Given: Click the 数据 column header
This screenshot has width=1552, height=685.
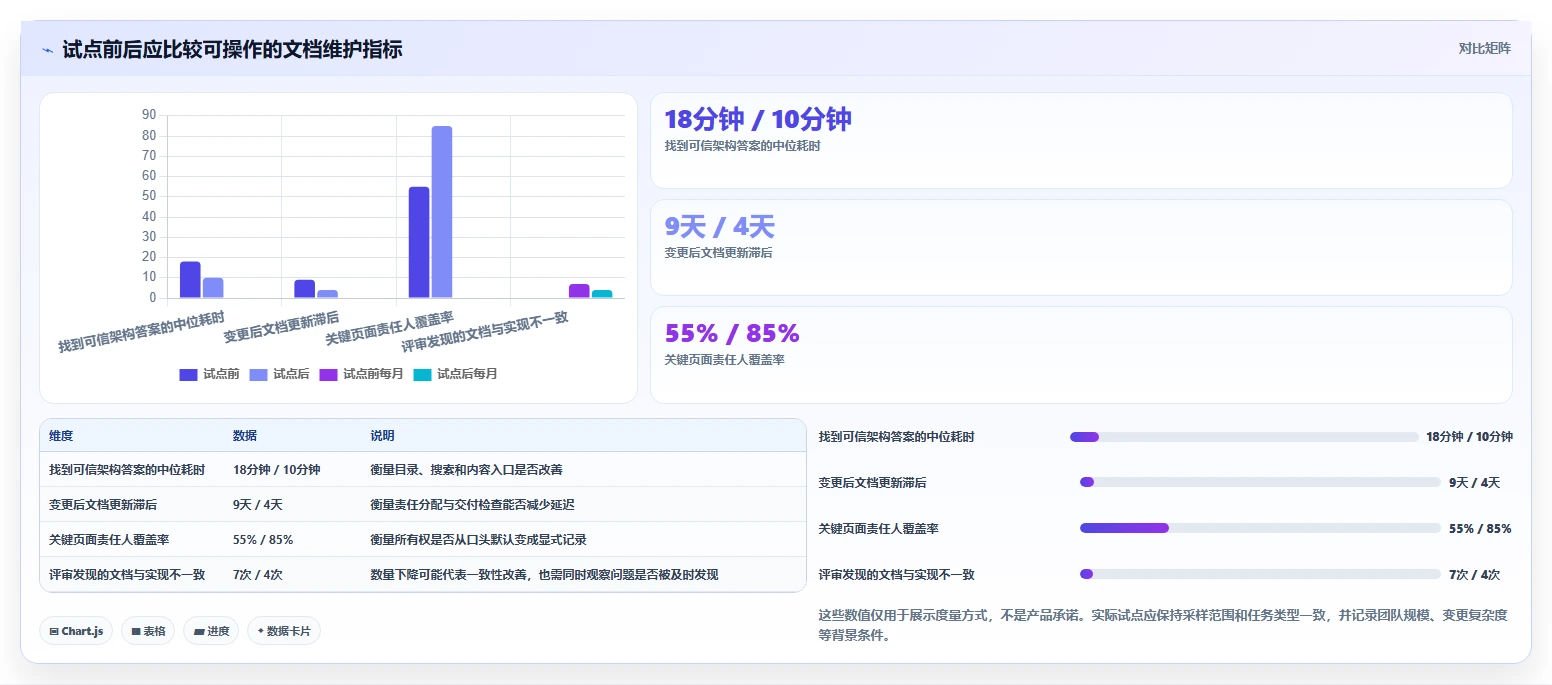Looking at the screenshot, I should [245, 436].
